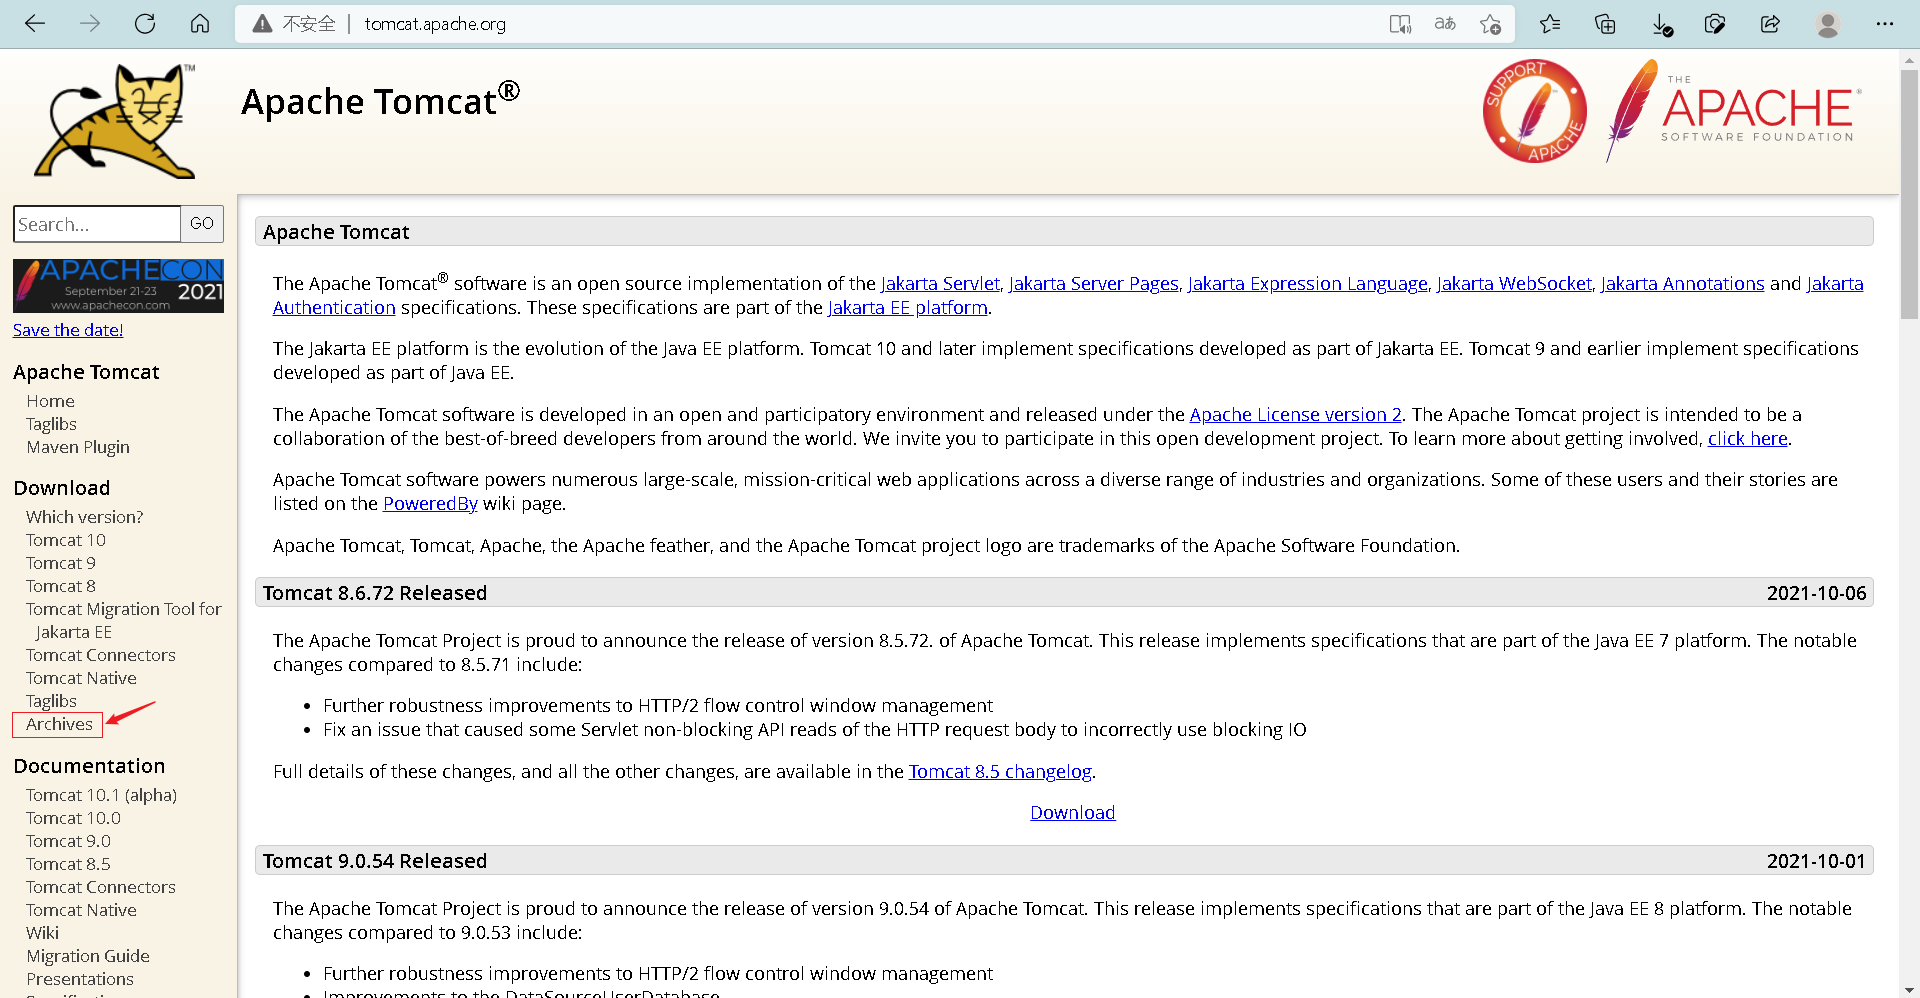The width and height of the screenshot is (1920, 998).
Task: Add this page to favorites with the star
Action: coord(1490,24)
